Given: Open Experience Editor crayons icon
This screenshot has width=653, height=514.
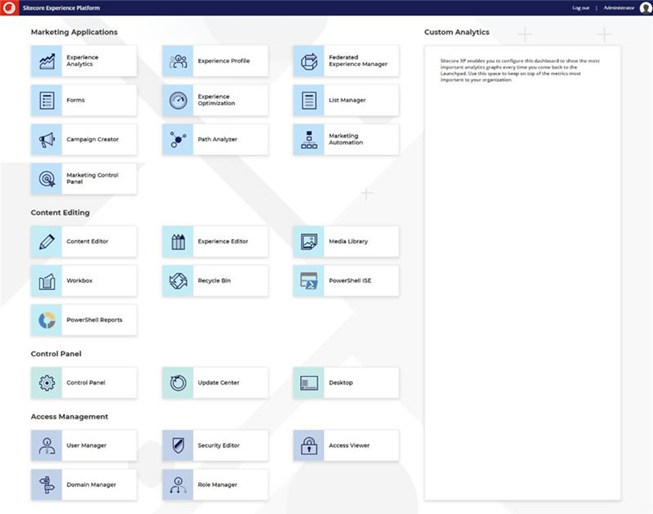Looking at the screenshot, I should point(178,242).
